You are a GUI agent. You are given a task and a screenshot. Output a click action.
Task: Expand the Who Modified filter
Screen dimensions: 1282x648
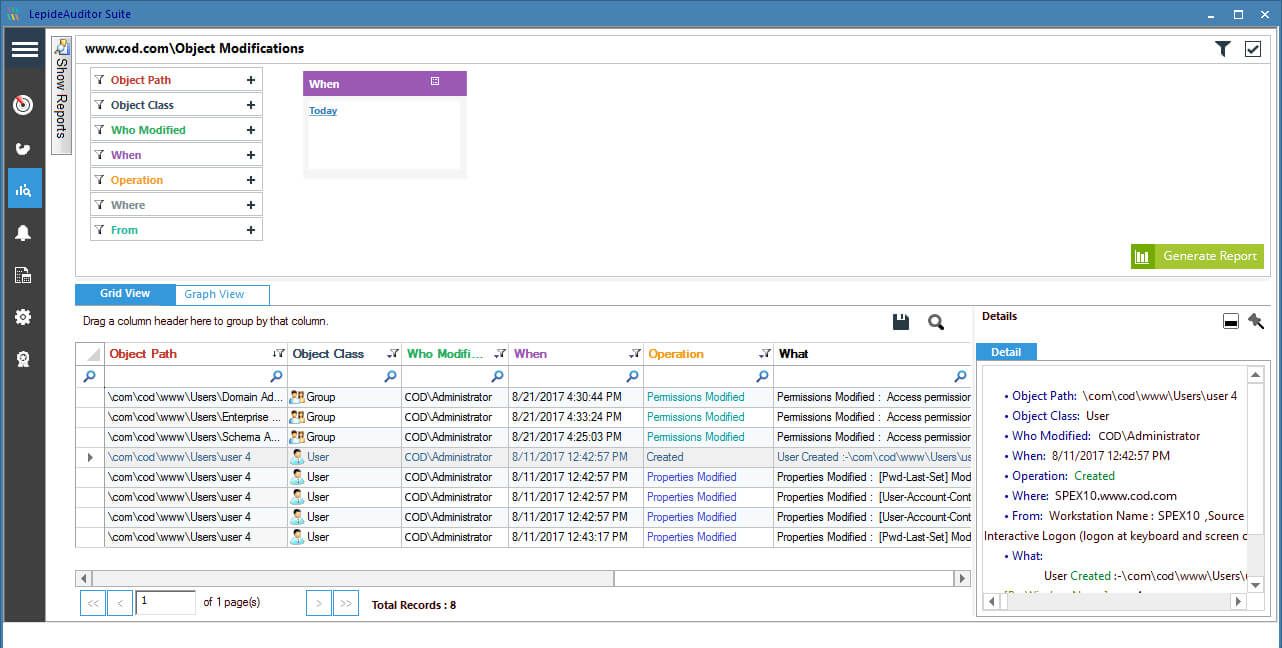250,129
